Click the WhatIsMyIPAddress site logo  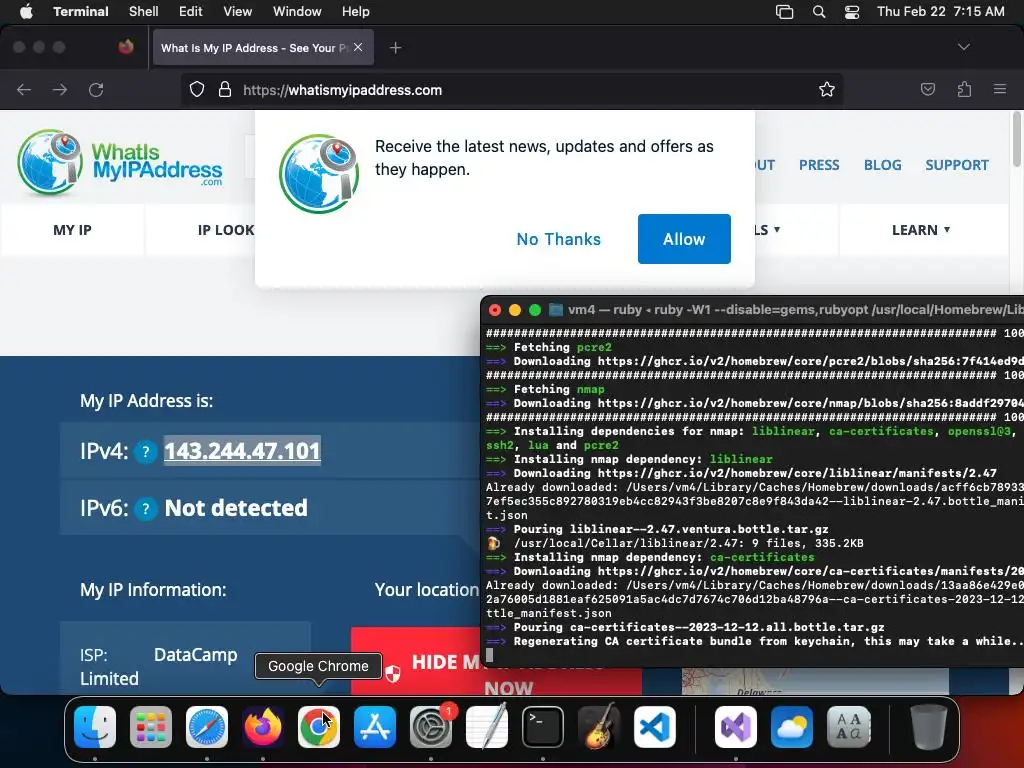click(120, 163)
